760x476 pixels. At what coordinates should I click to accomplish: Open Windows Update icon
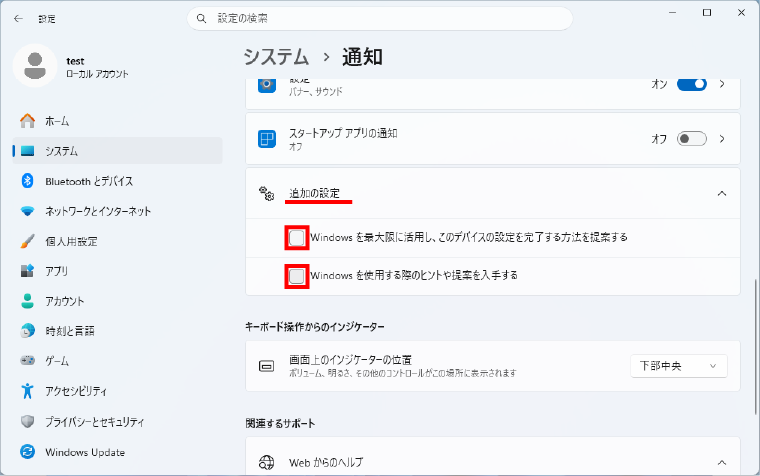[x=28, y=452]
